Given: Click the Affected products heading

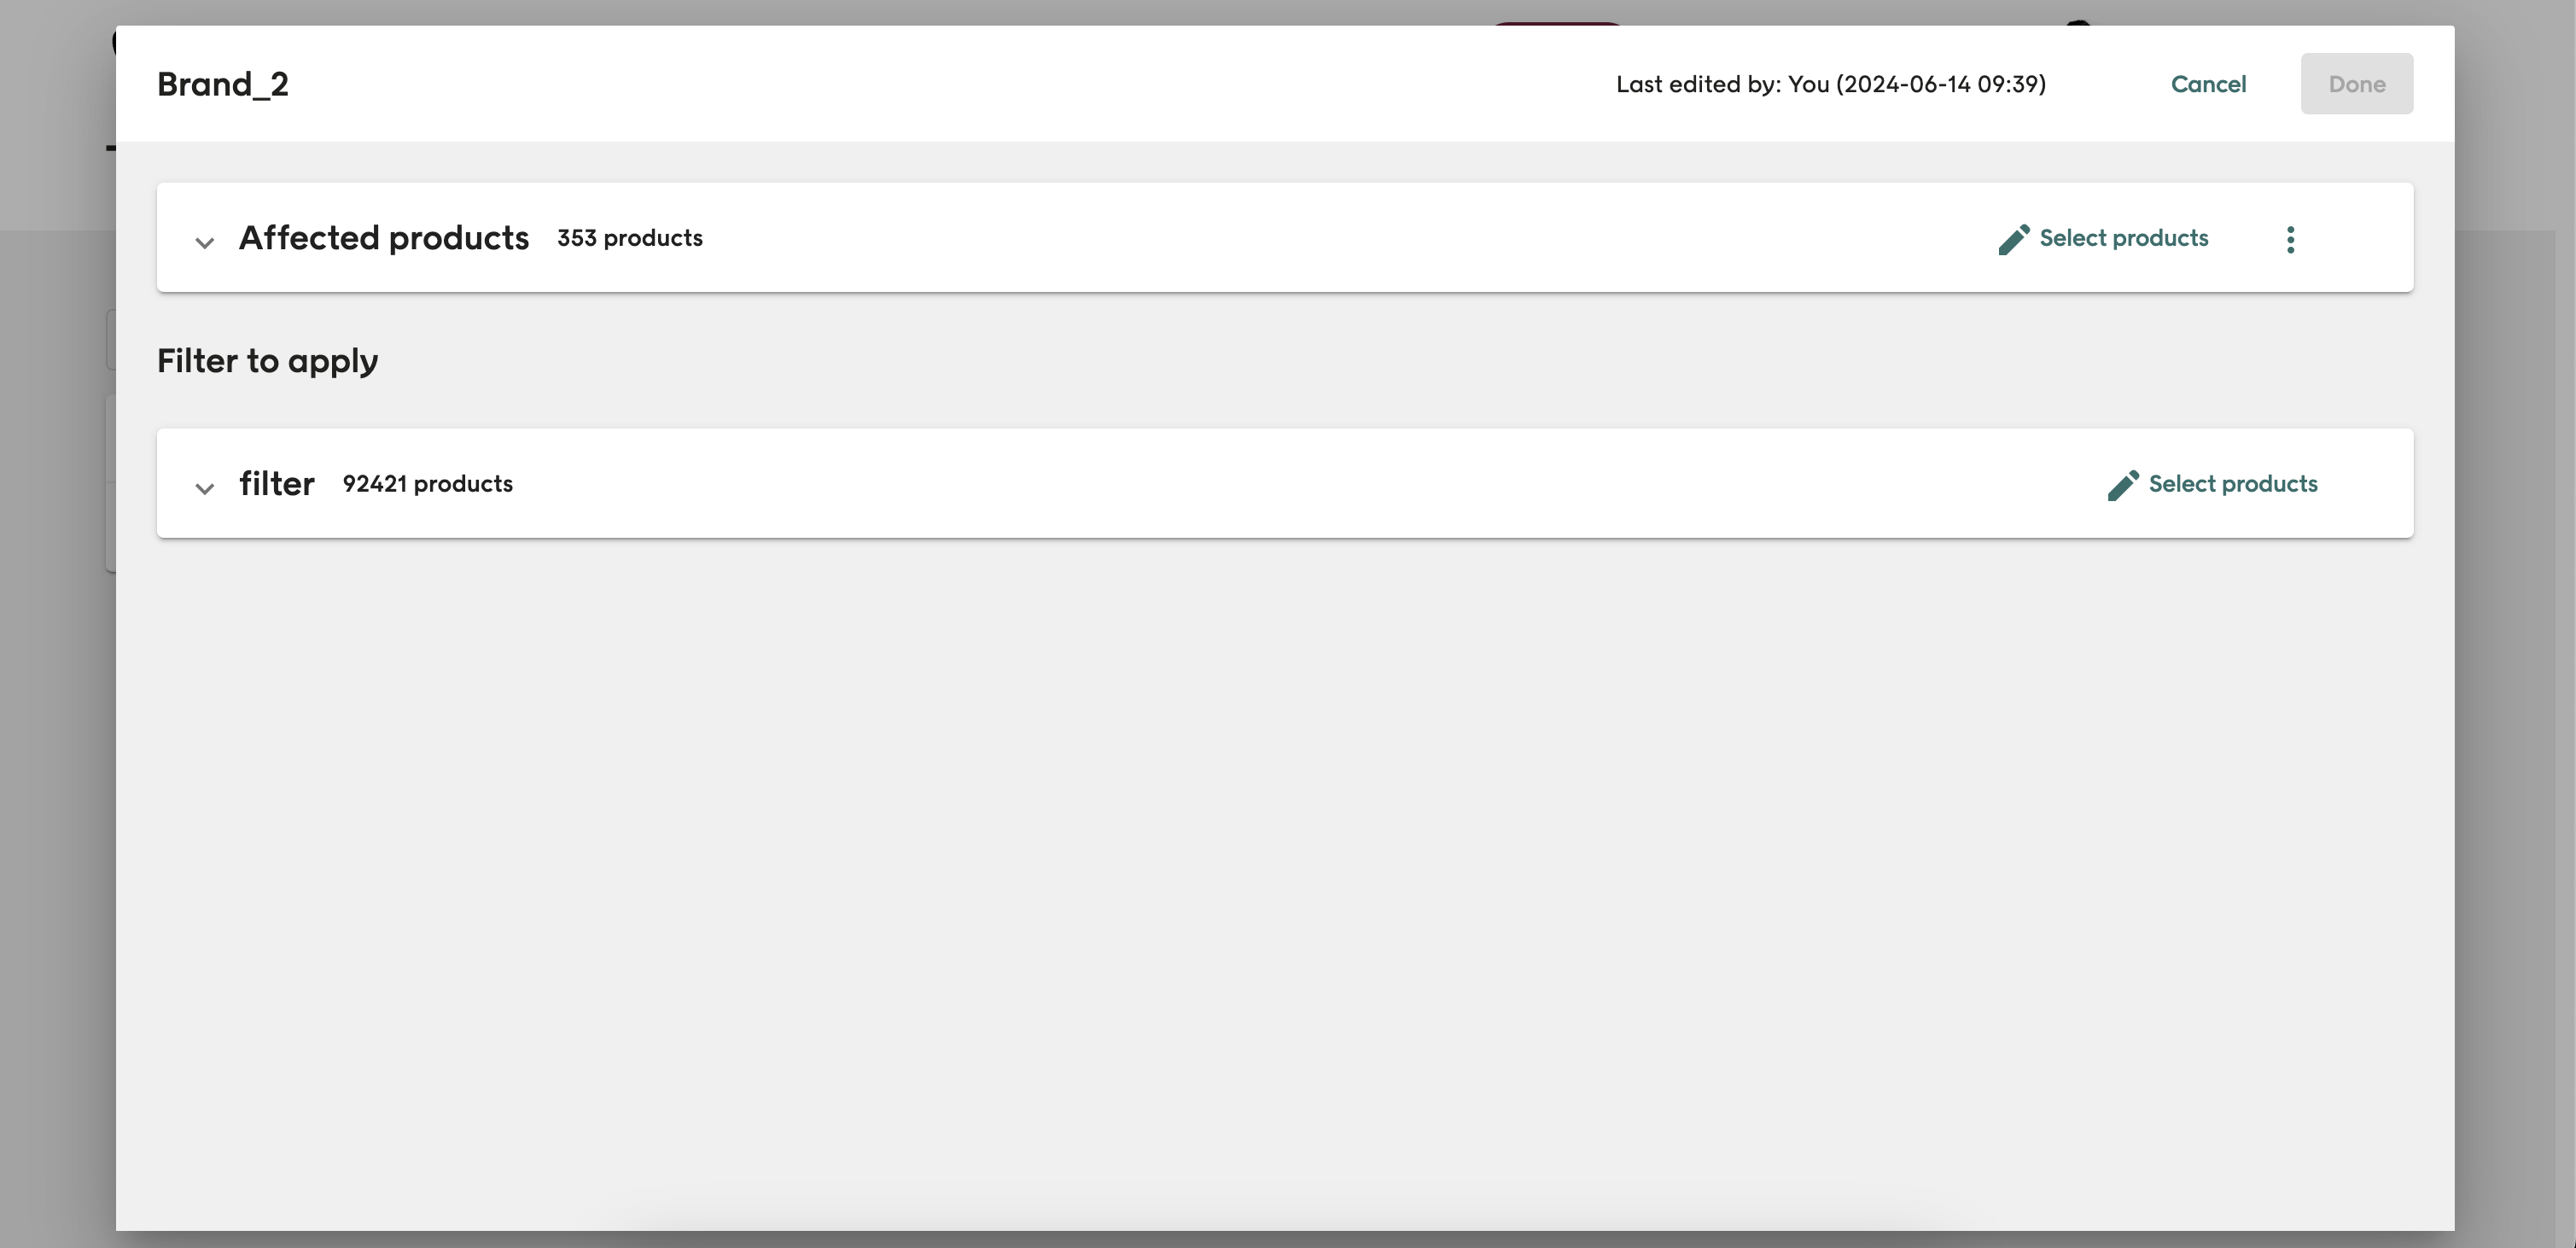Looking at the screenshot, I should pos(384,238).
